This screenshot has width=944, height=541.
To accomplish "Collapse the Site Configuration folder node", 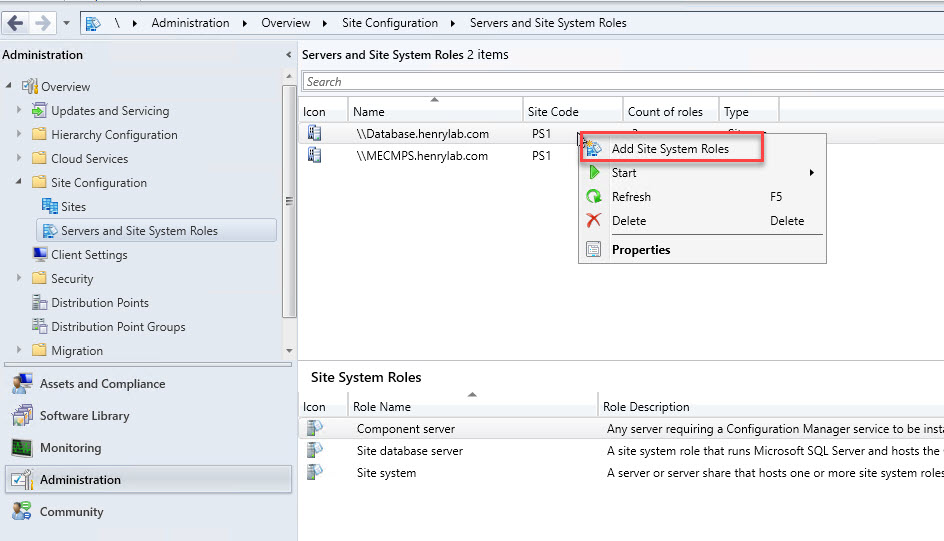I will tap(19, 183).
